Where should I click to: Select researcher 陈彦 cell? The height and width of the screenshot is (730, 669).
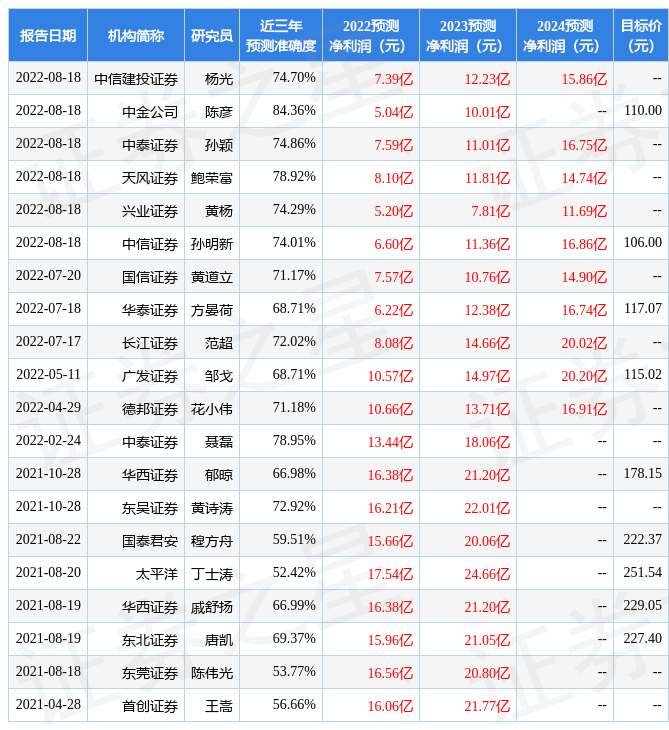tap(212, 112)
